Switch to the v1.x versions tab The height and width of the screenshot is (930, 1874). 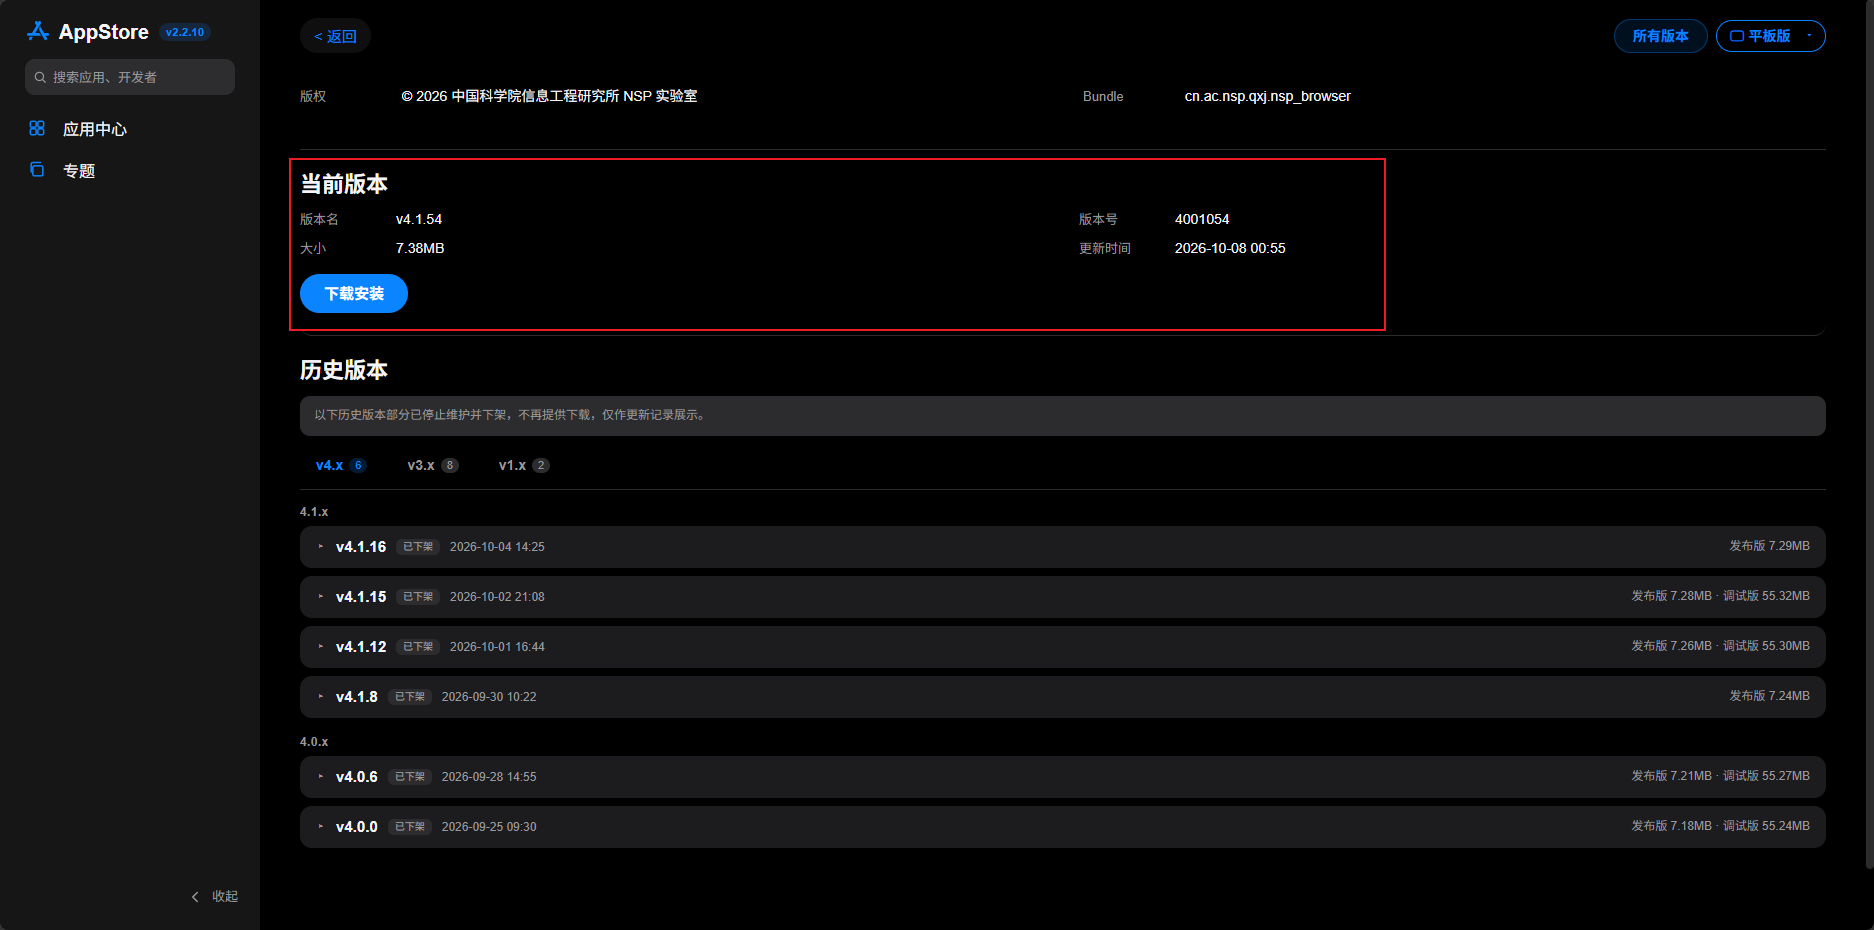click(524, 465)
